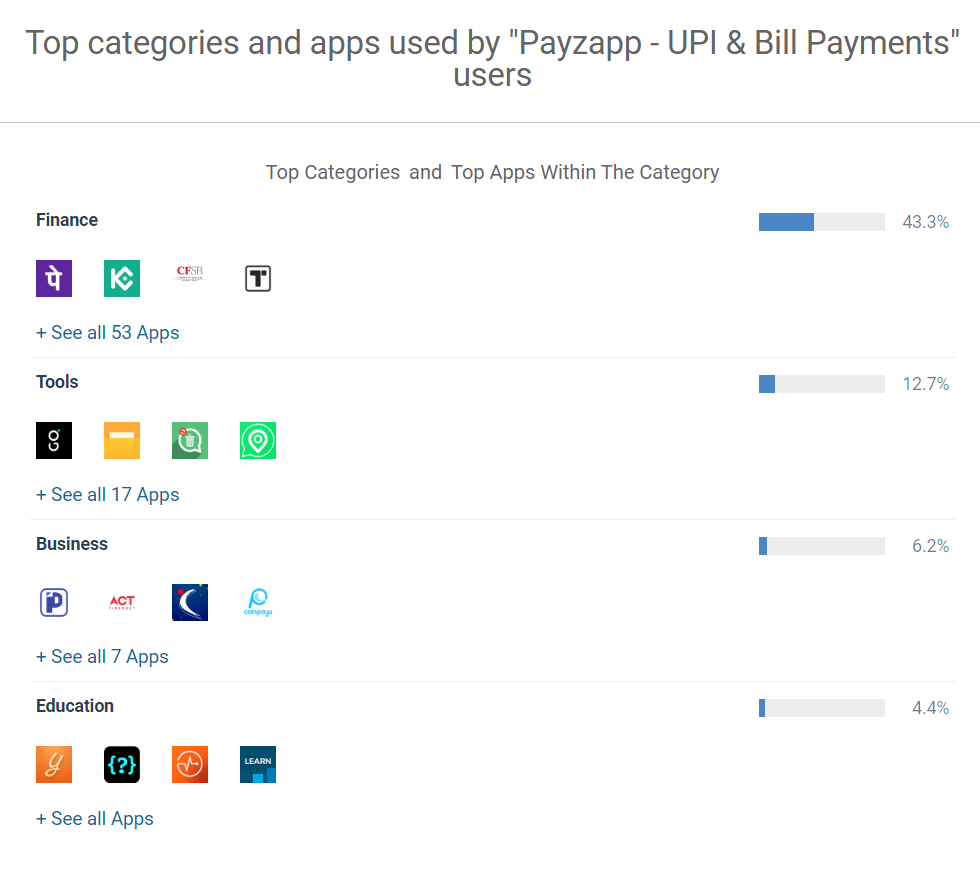
Task: Open the coinpayu app icon
Action: point(257,602)
